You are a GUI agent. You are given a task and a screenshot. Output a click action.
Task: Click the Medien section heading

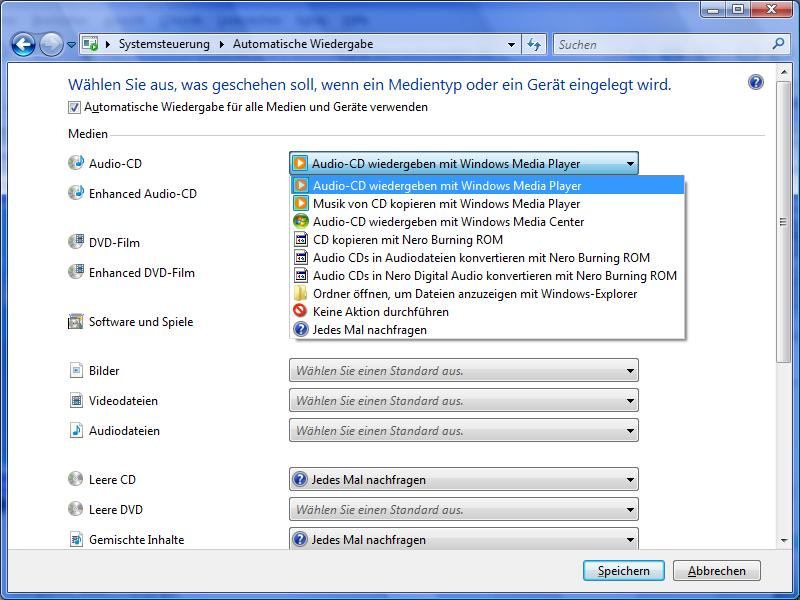88,134
